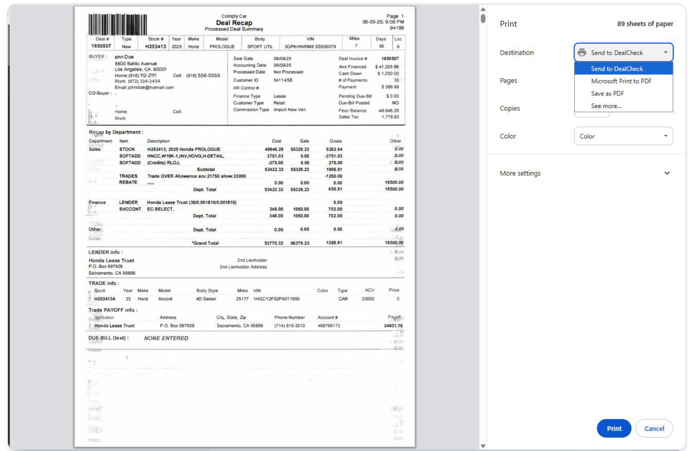
Task: Click the printer icon in Destination field
Action: click(582, 53)
